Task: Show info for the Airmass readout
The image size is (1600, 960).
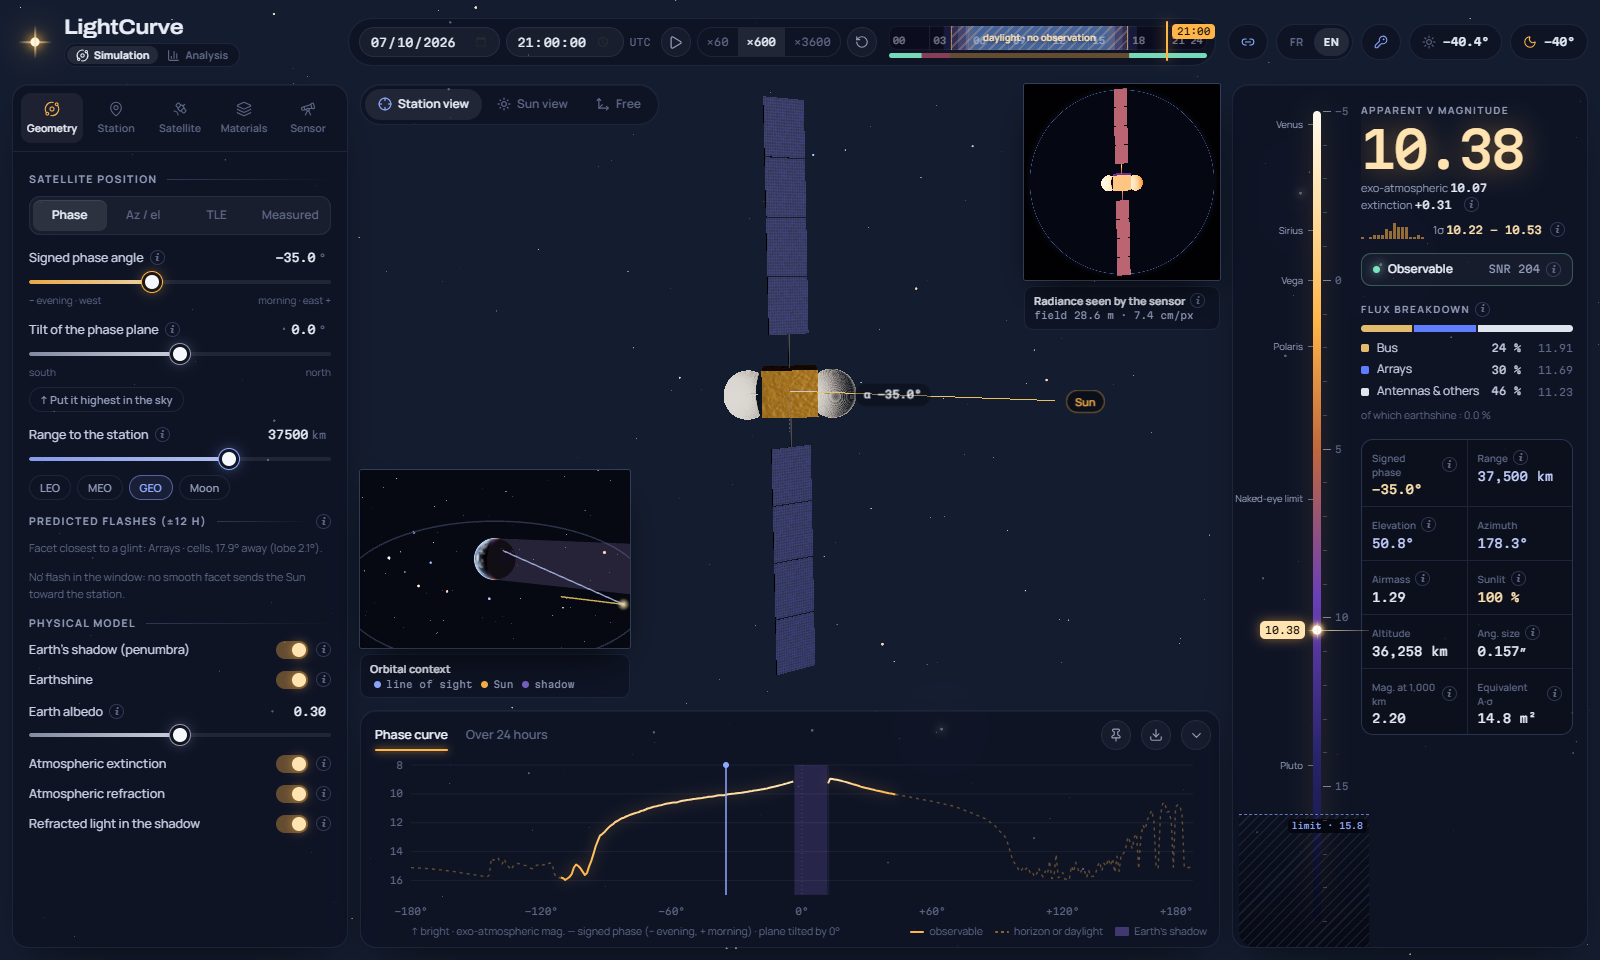Action: (1423, 579)
